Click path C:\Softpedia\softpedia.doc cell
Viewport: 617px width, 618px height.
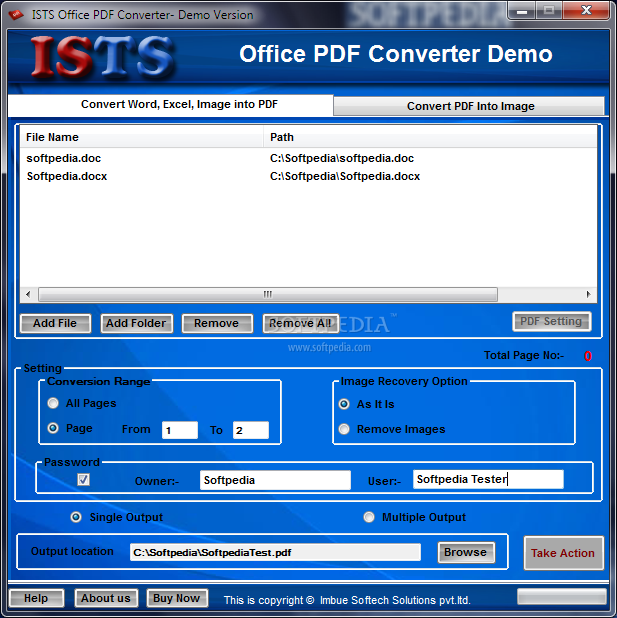coord(342,158)
